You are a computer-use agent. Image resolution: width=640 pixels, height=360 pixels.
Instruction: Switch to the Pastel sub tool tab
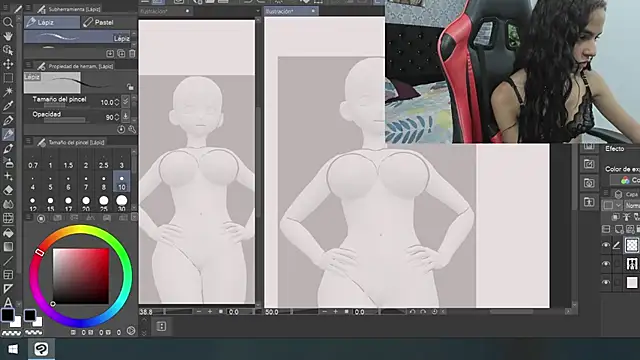coord(98,22)
